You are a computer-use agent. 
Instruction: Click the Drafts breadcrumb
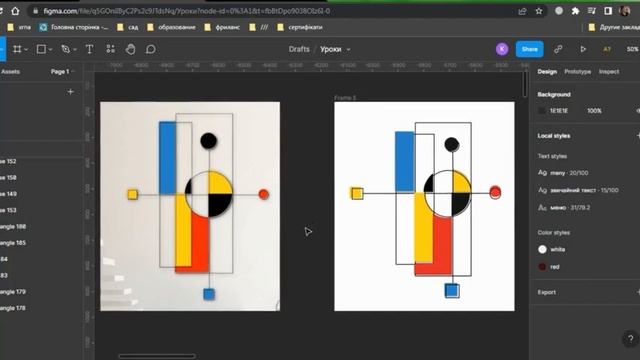click(299, 49)
